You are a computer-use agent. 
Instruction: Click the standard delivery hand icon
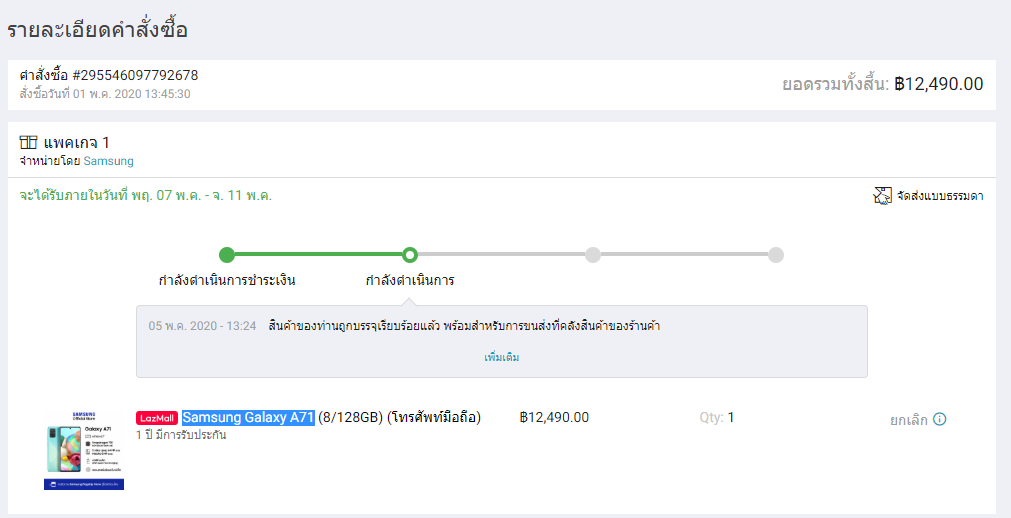pos(882,195)
